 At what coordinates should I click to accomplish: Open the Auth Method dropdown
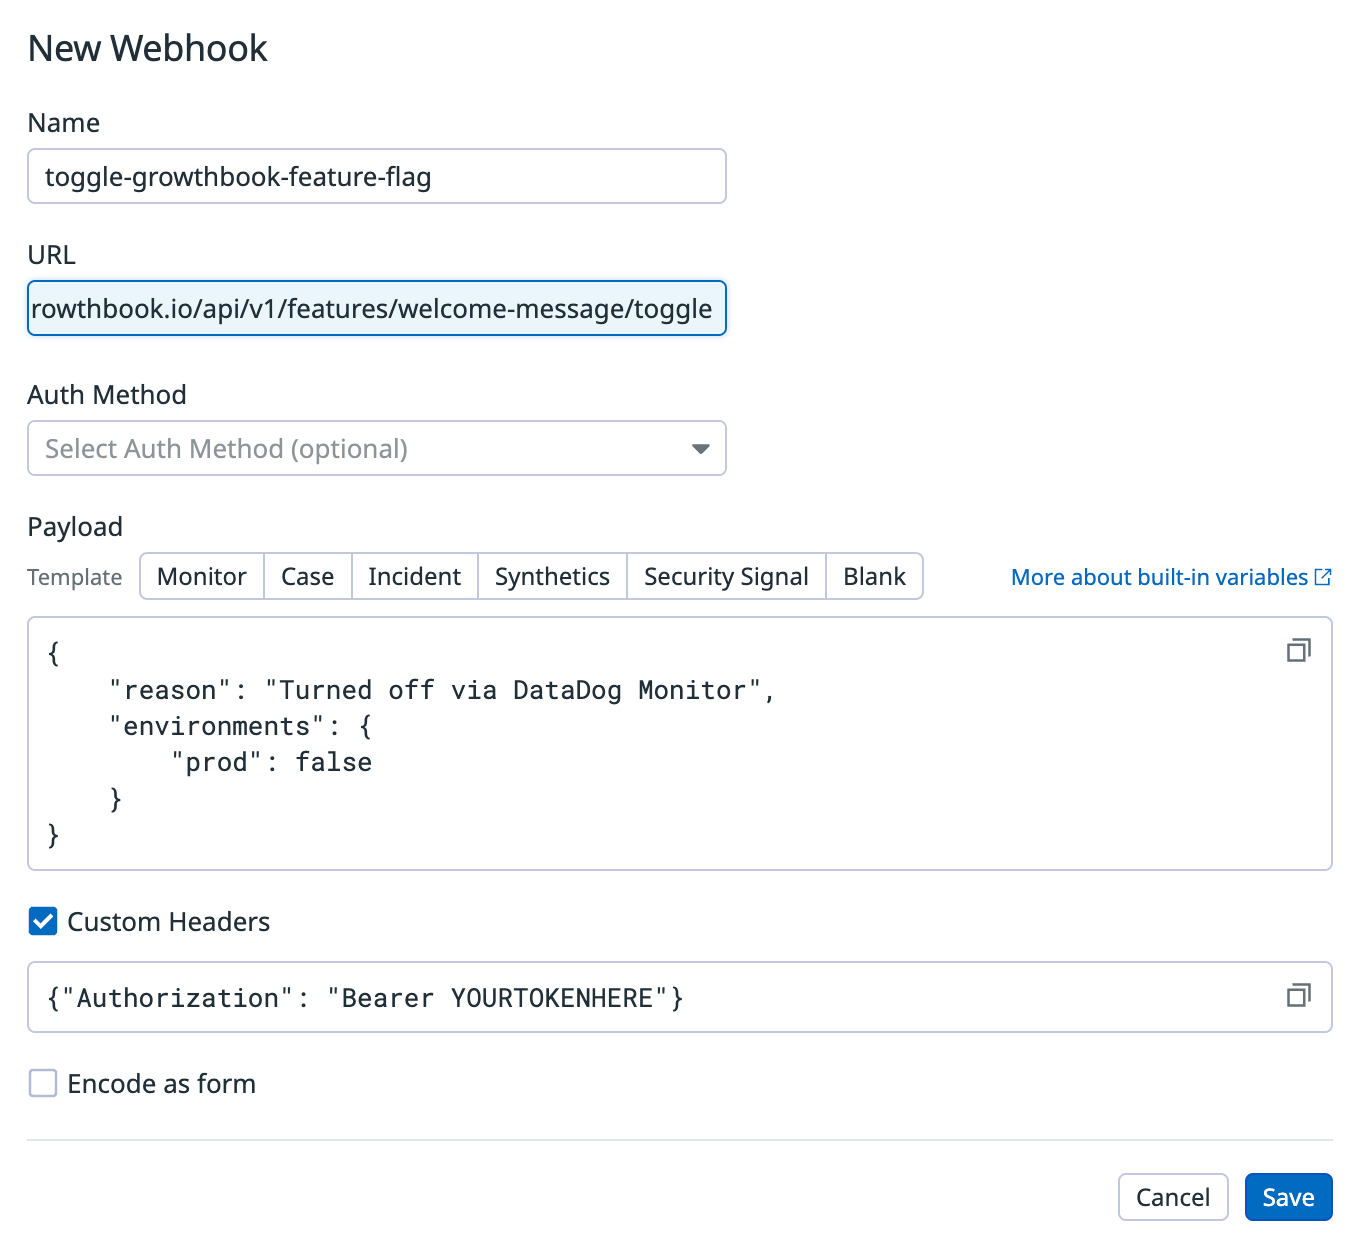pyautogui.click(x=377, y=448)
